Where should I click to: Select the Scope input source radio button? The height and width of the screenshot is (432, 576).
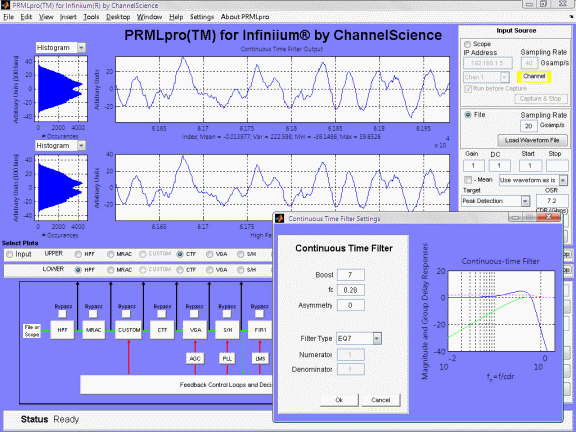[467, 44]
